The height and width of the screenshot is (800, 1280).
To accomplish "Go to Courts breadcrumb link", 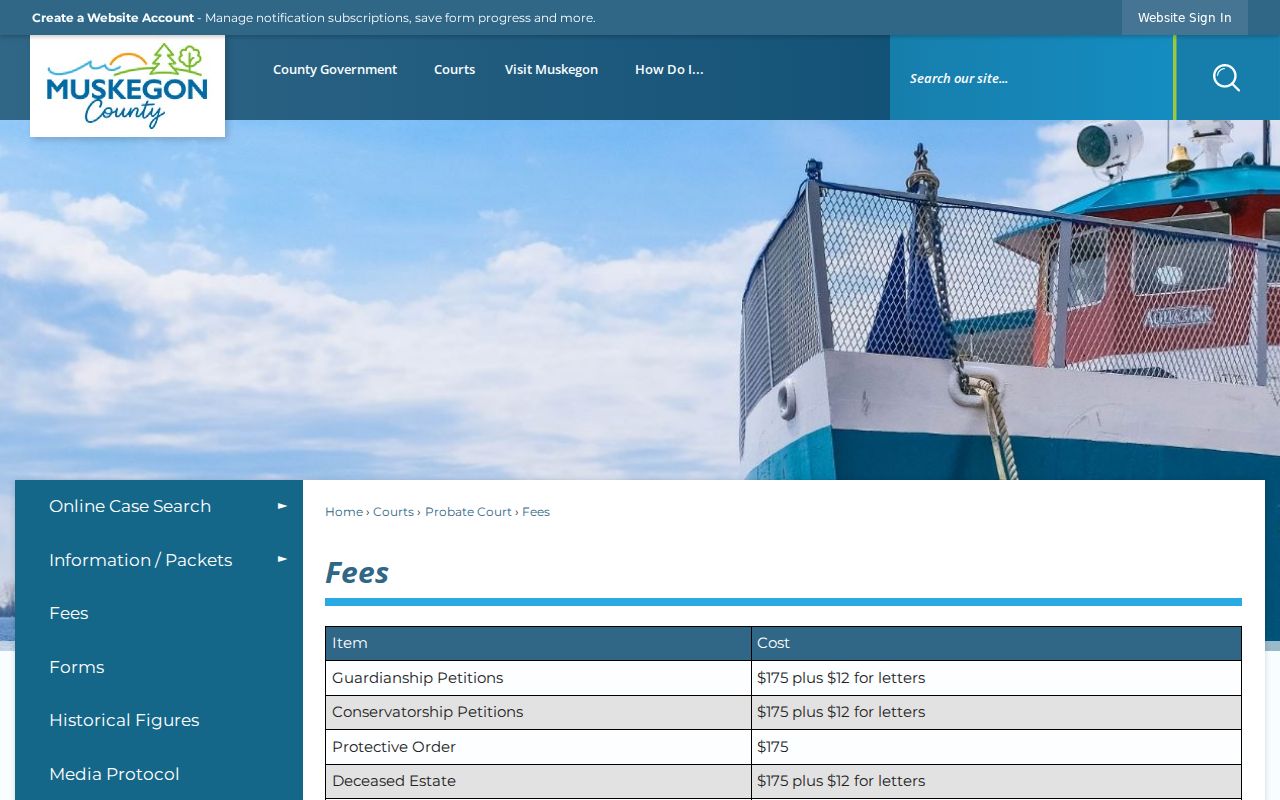I will point(393,512).
